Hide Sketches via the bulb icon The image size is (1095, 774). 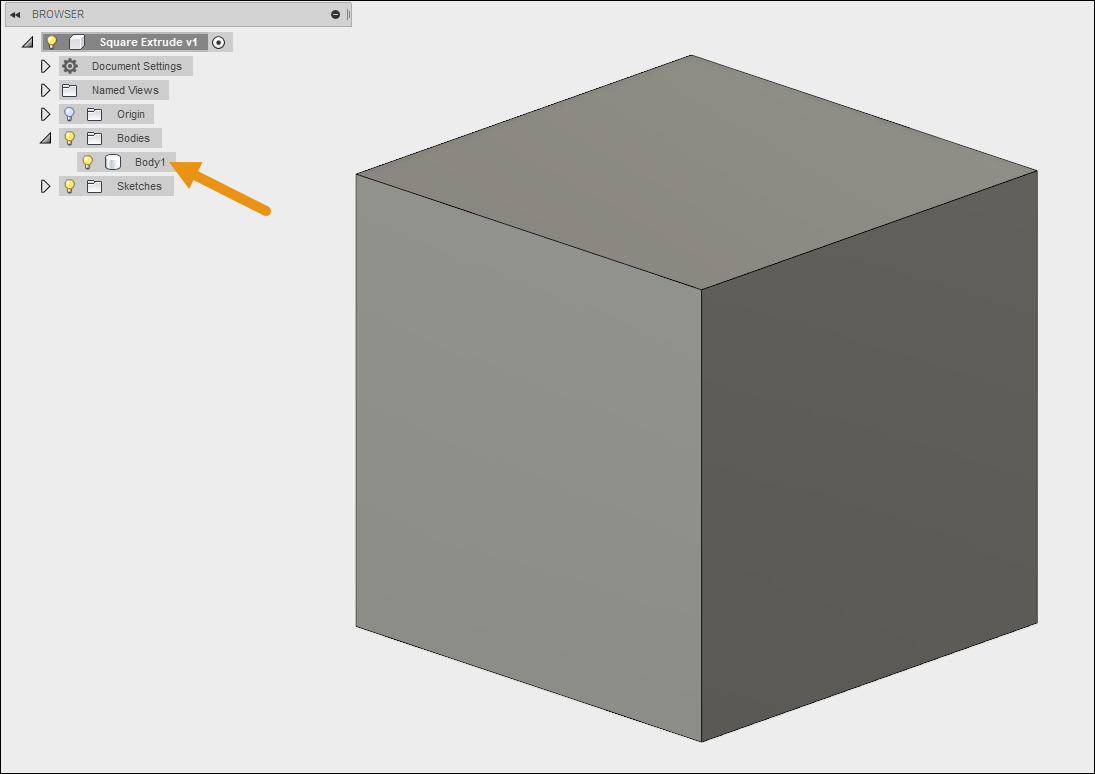tap(69, 186)
